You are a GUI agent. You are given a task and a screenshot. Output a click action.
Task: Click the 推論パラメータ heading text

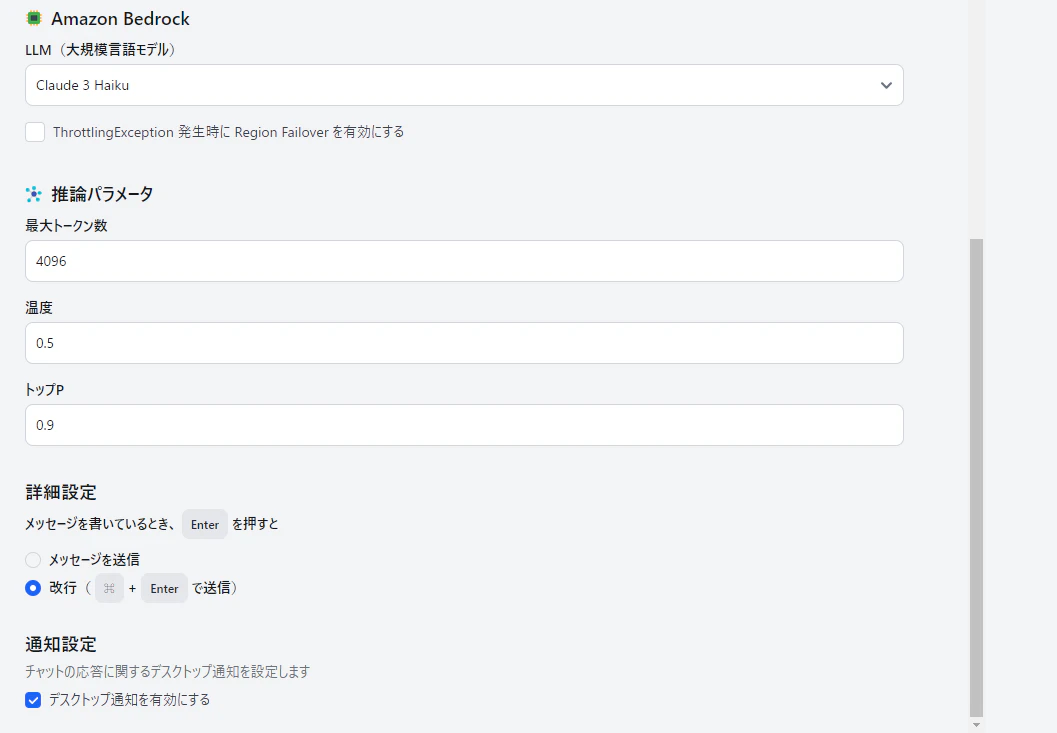pyautogui.click(x=102, y=194)
